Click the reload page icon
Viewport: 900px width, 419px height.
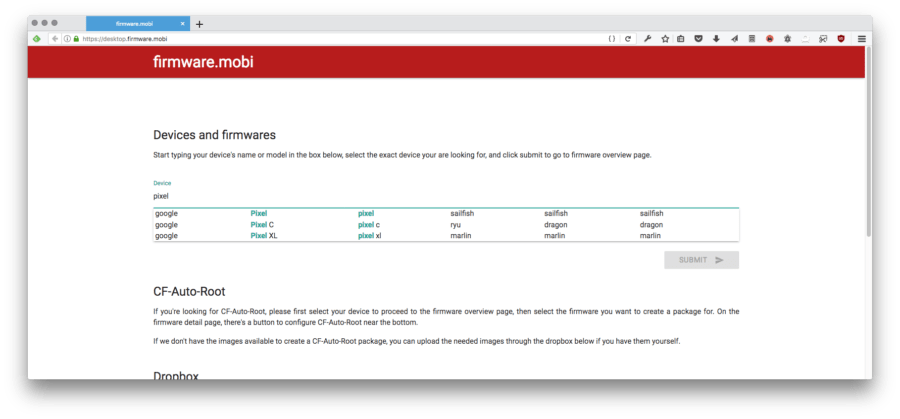coord(628,39)
